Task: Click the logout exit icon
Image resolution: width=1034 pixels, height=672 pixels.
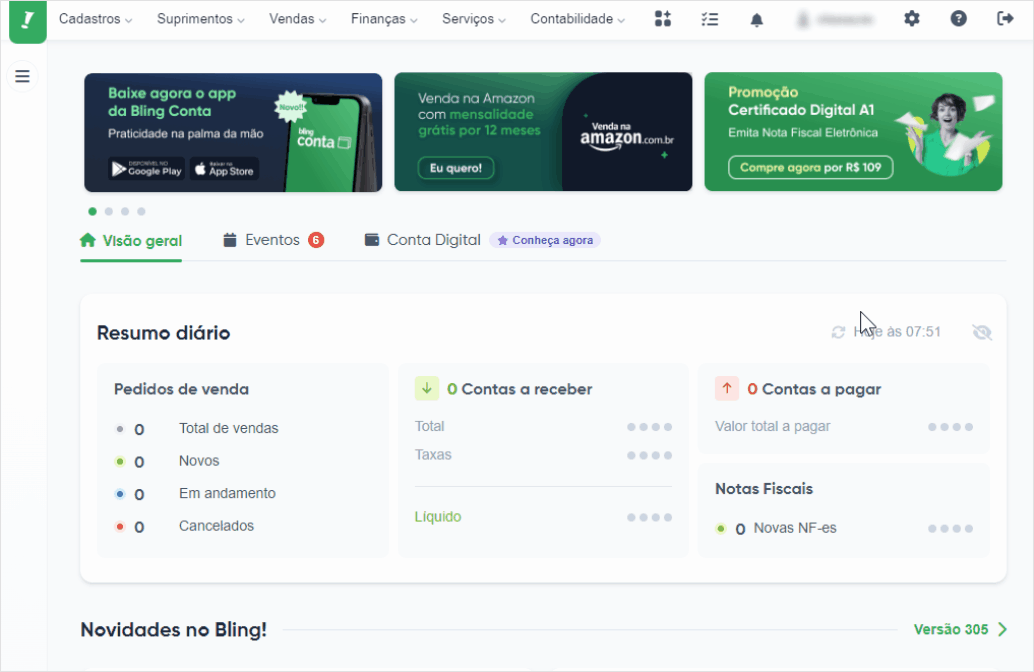Action: 1005,18
